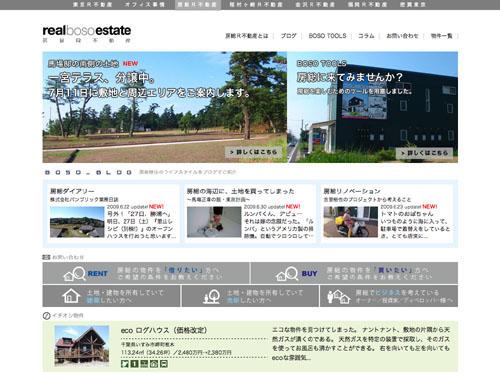The height and width of the screenshot is (377, 500).
Task: Click the tree and person icon in the middle gray banner
Action: [211, 296]
